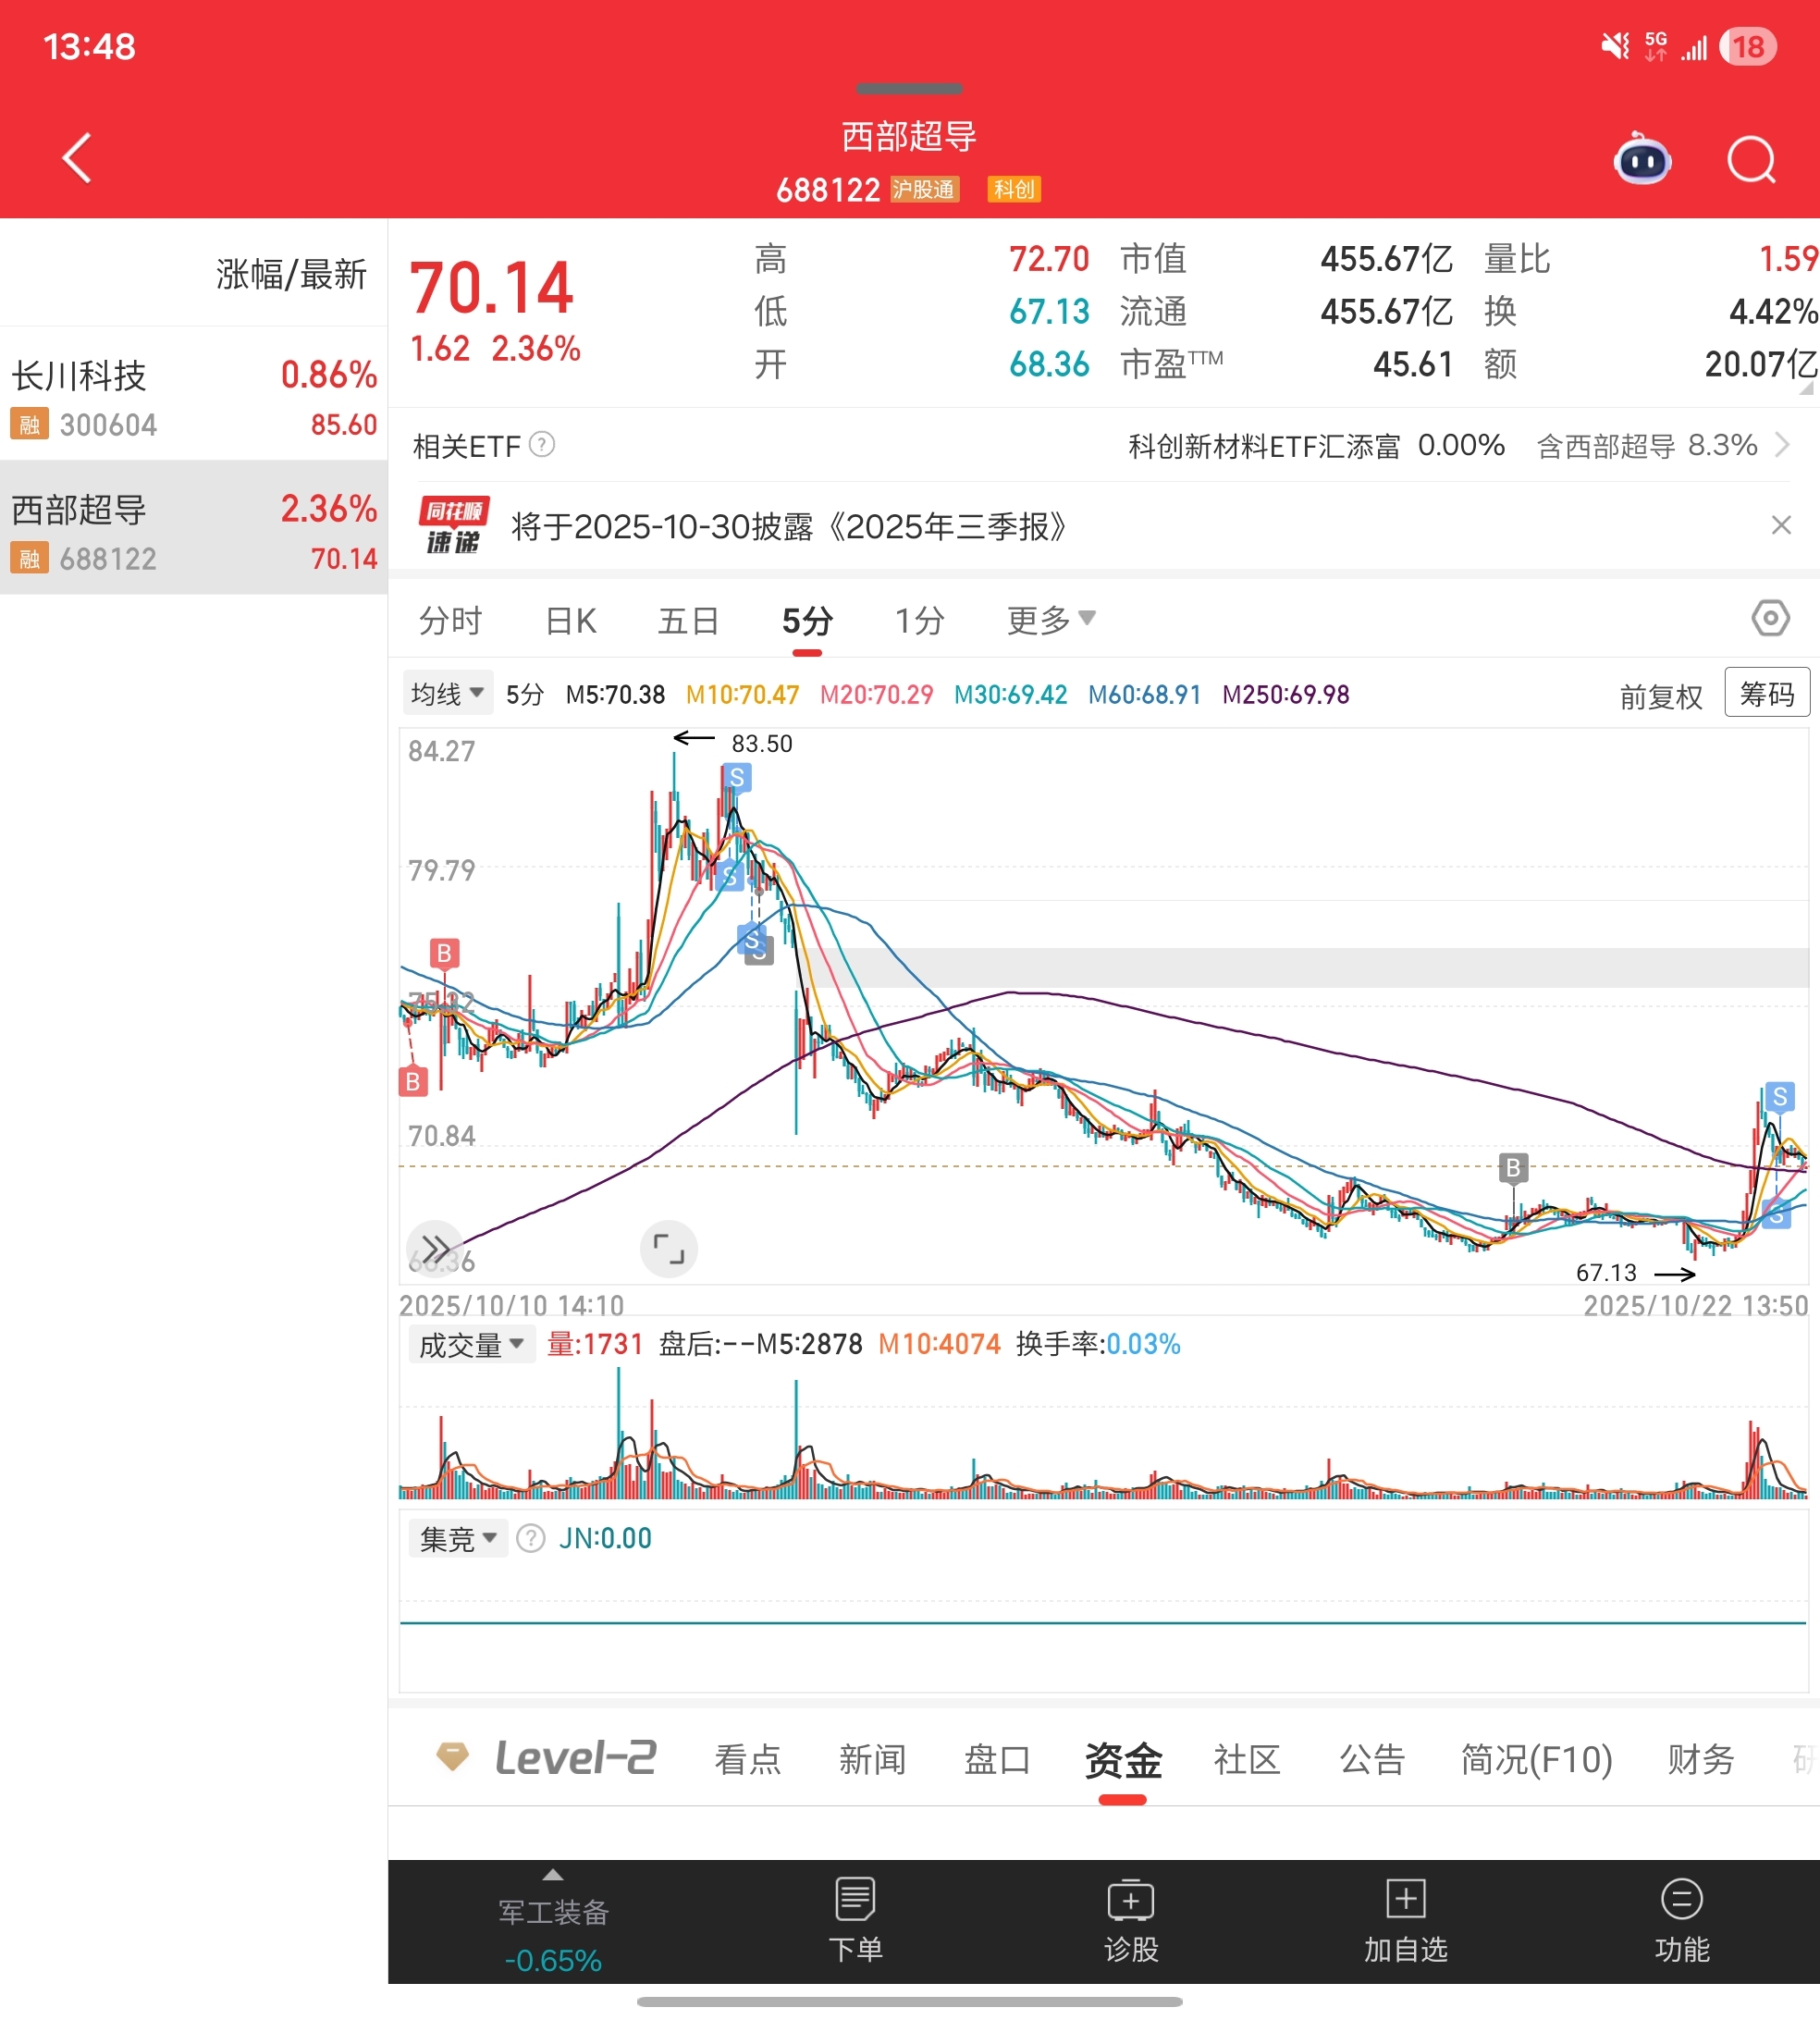This screenshot has height=2020, width=1820.
Task: Expand the 更多 timeframe dropdown
Action: click(1050, 620)
